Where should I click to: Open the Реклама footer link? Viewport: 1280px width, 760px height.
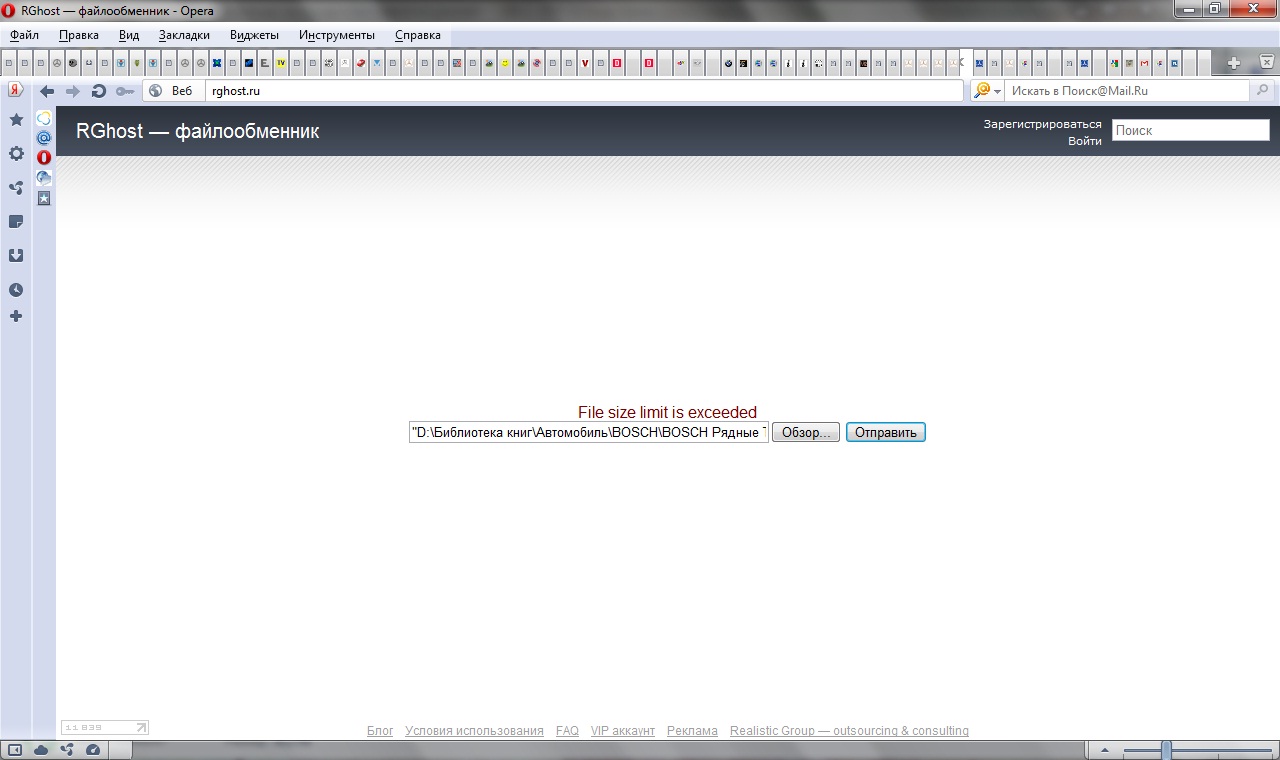(x=692, y=731)
